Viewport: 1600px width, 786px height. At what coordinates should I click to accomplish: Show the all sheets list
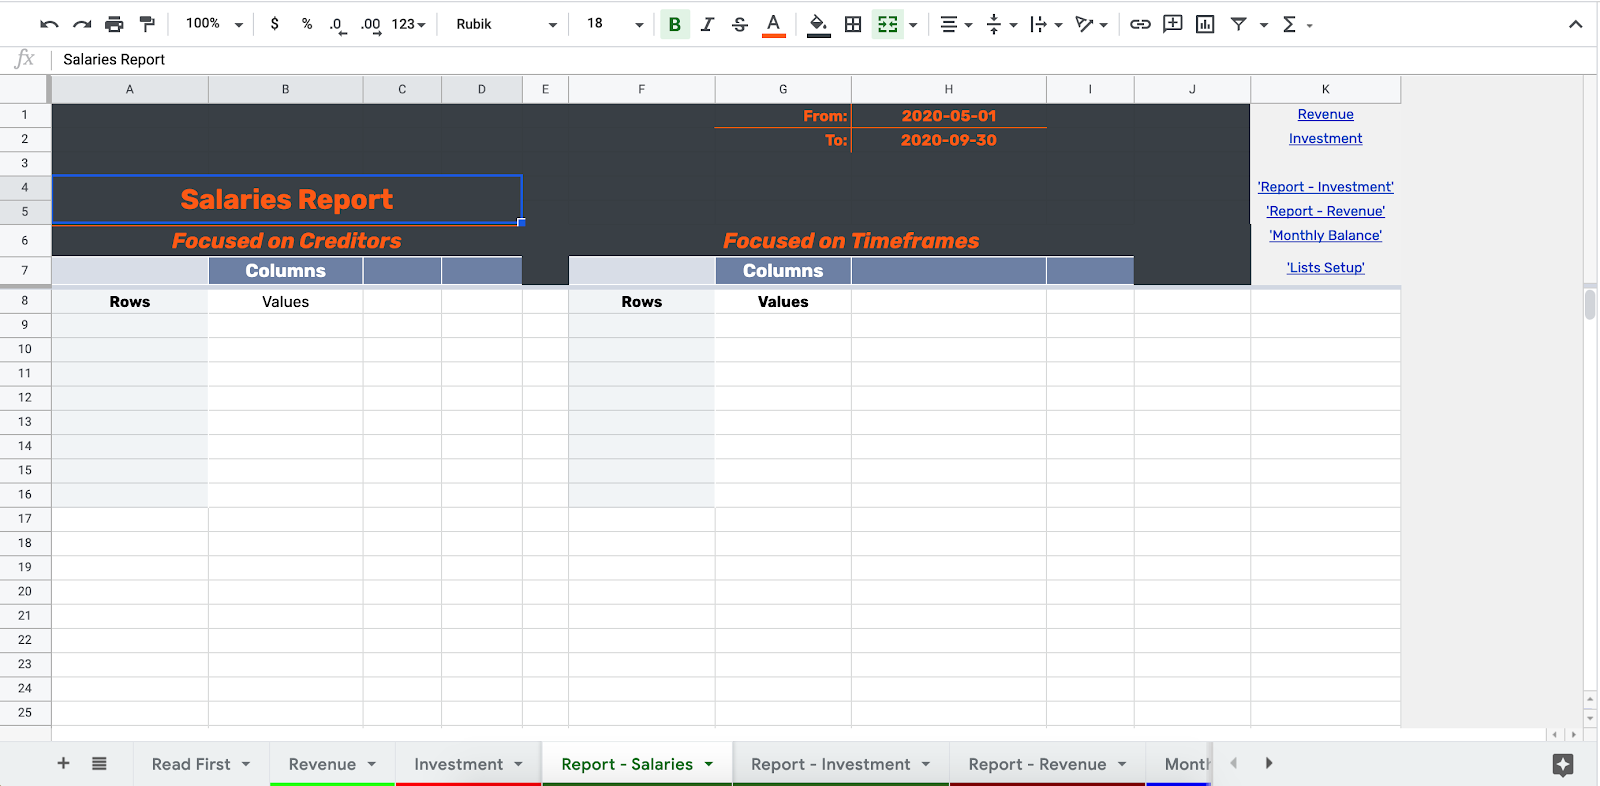99,763
